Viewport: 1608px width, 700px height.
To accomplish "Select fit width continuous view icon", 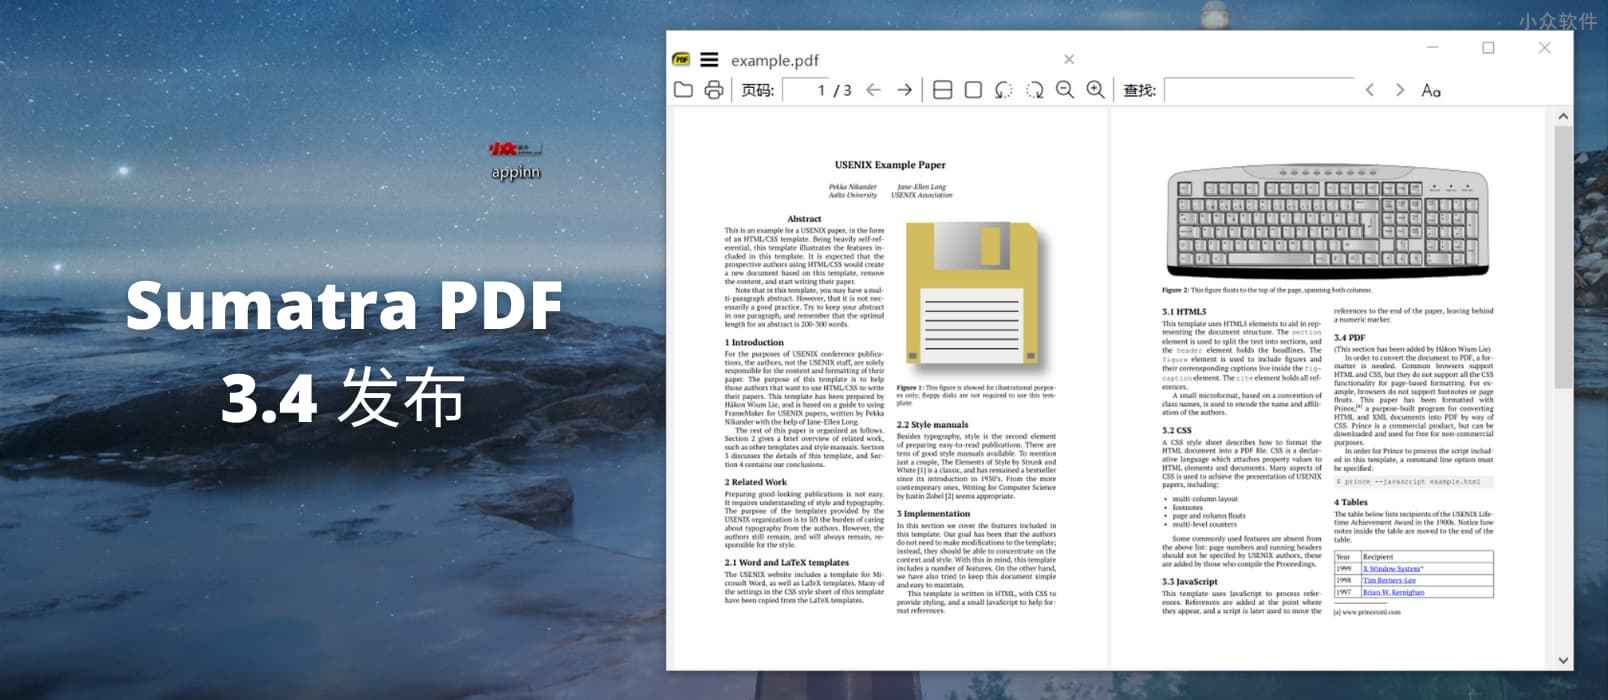I will [942, 90].
